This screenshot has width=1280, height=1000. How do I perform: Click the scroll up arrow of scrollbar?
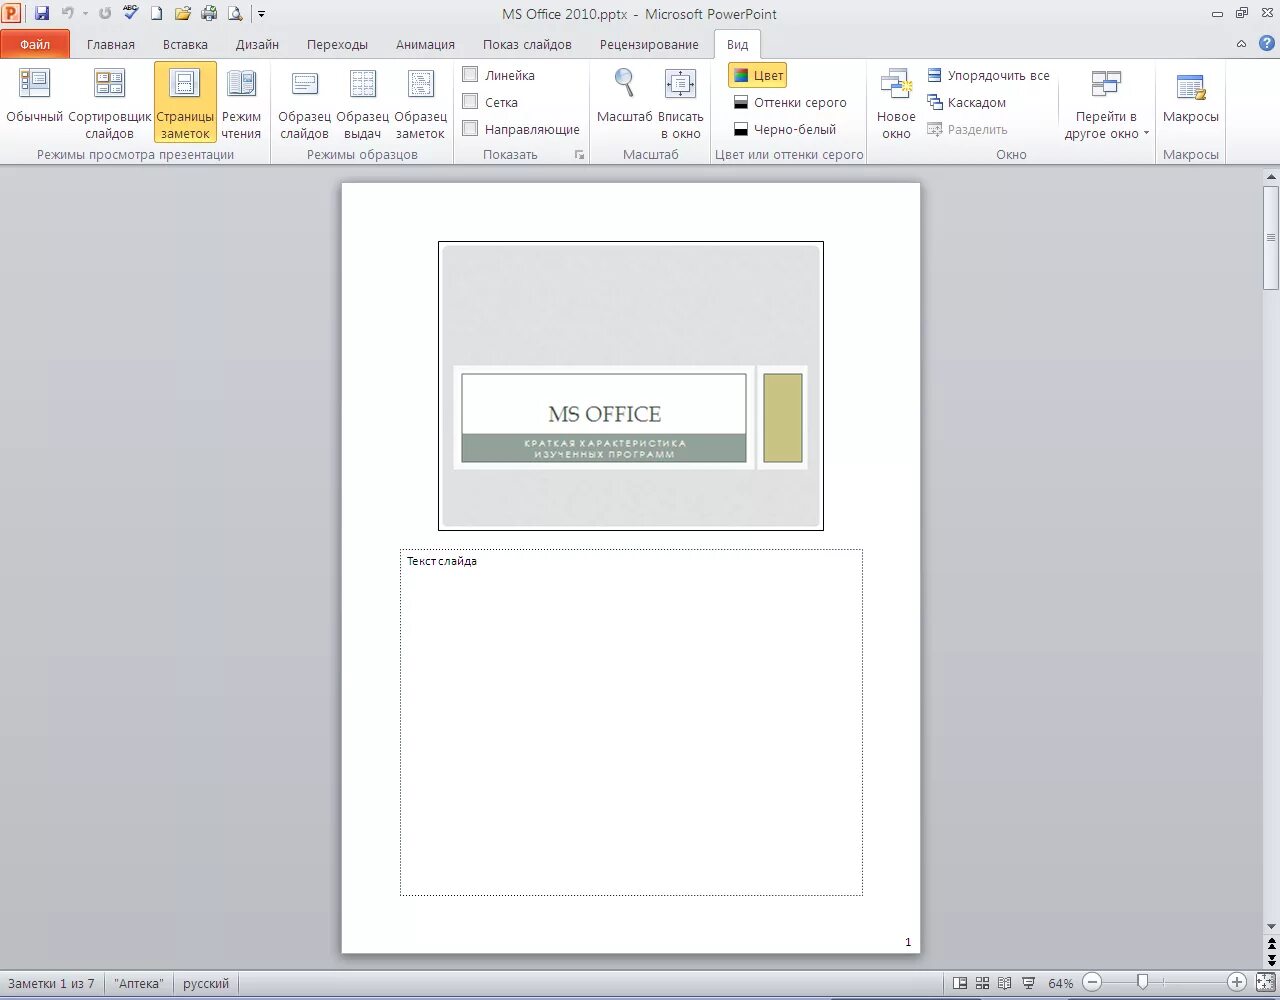pos(1271,176)
